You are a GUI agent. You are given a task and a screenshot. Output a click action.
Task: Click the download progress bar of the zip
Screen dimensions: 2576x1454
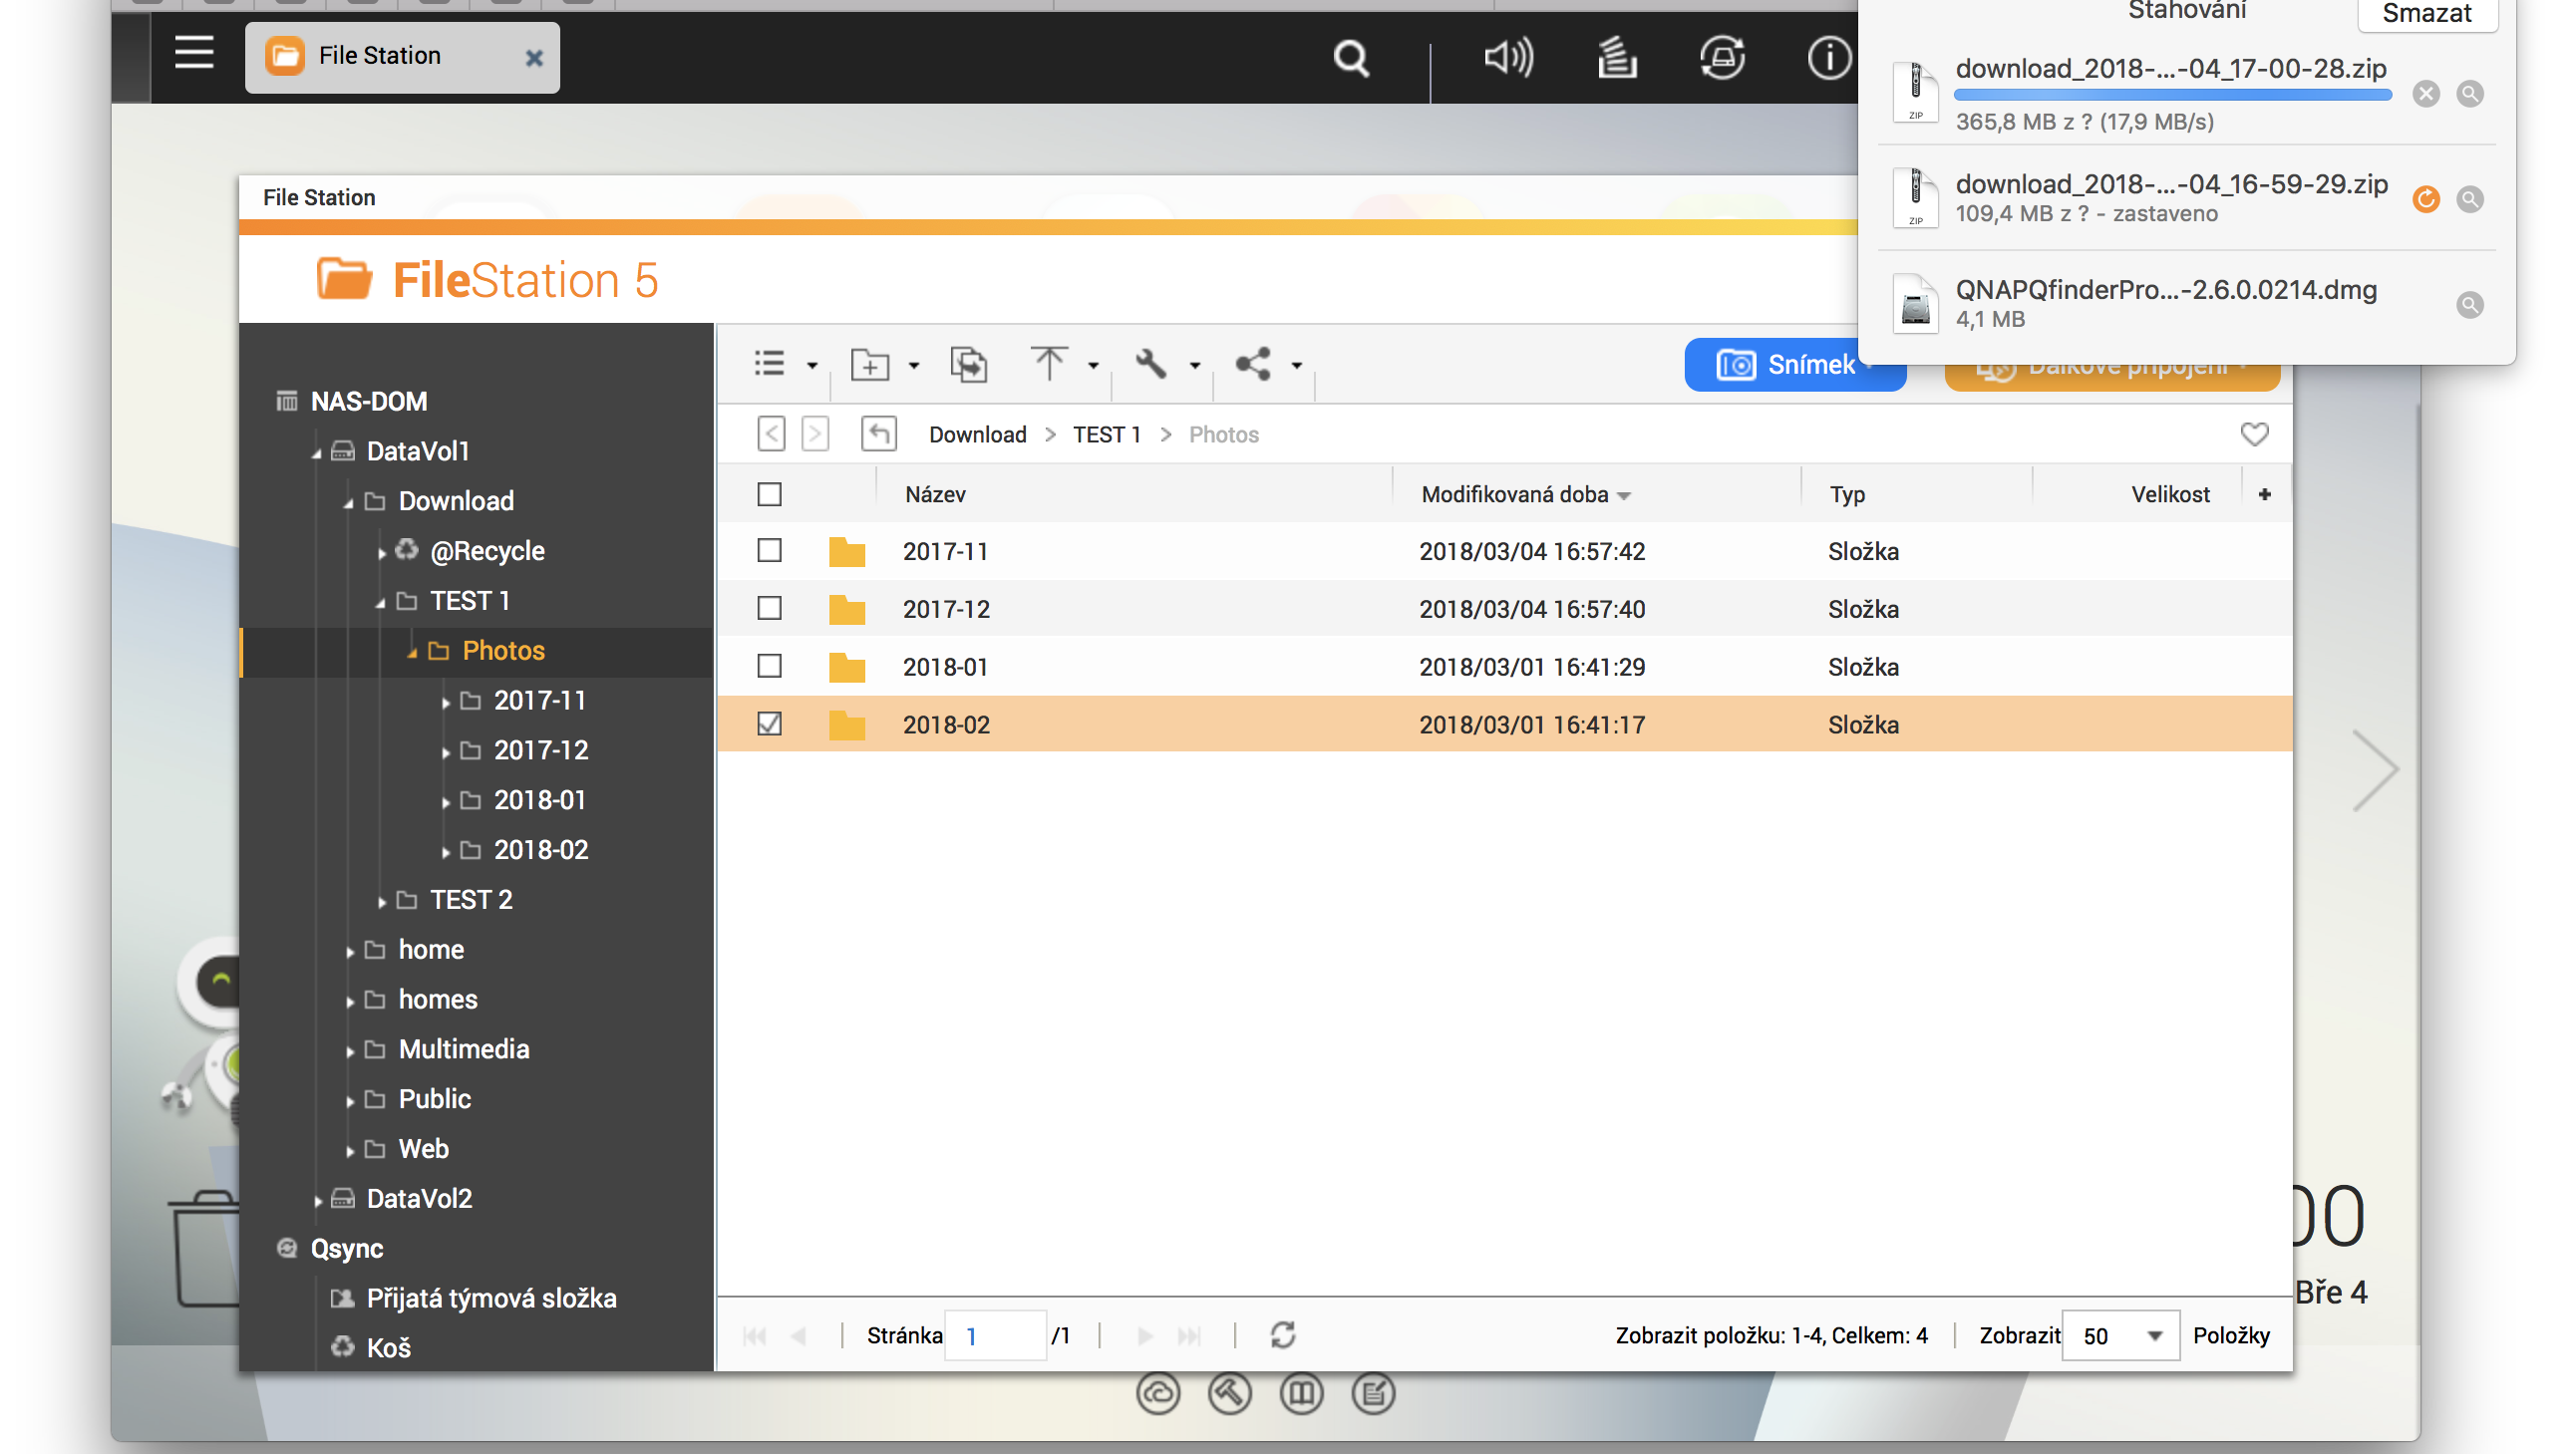[2172, 95]
